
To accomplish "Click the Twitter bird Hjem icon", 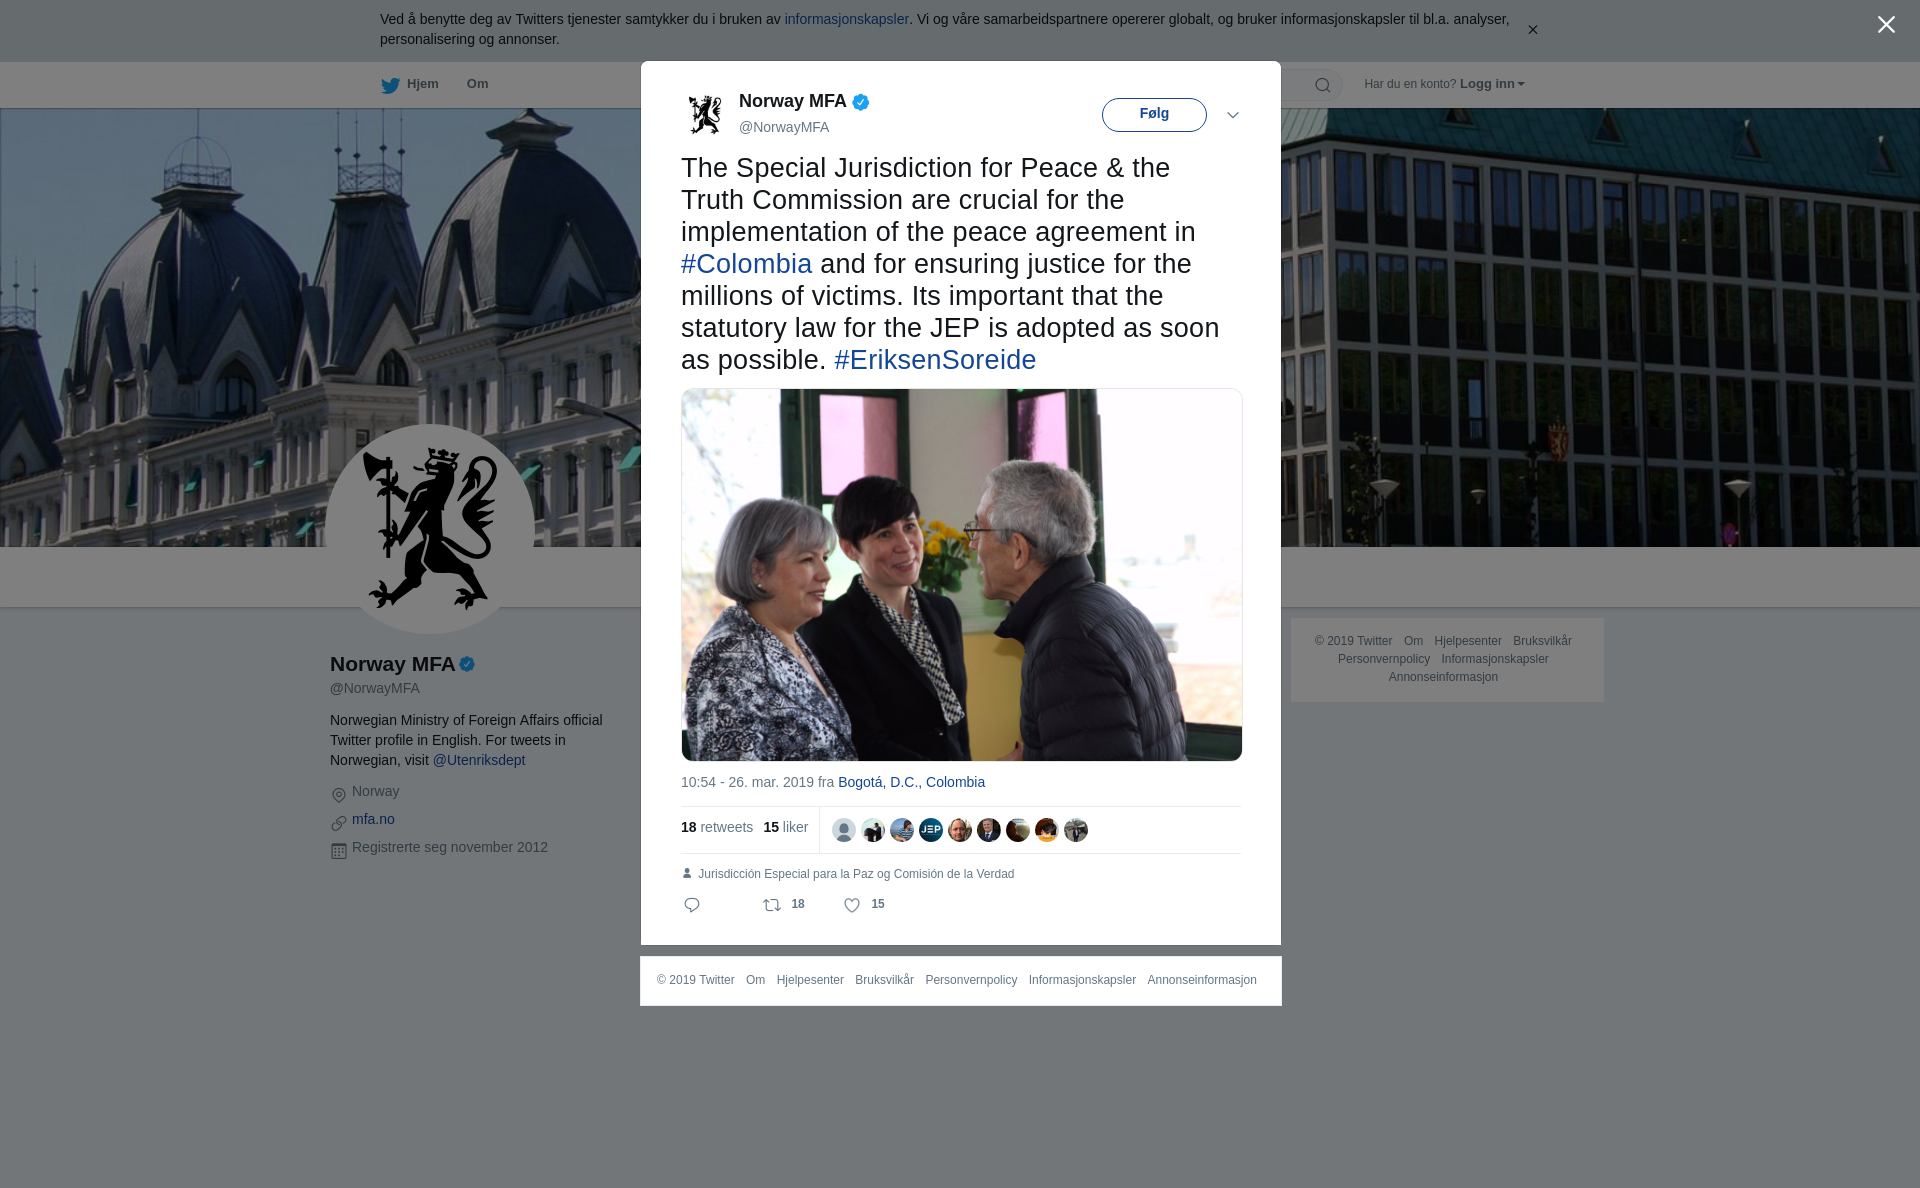I will pyautogui.click(x=390, y=85).
